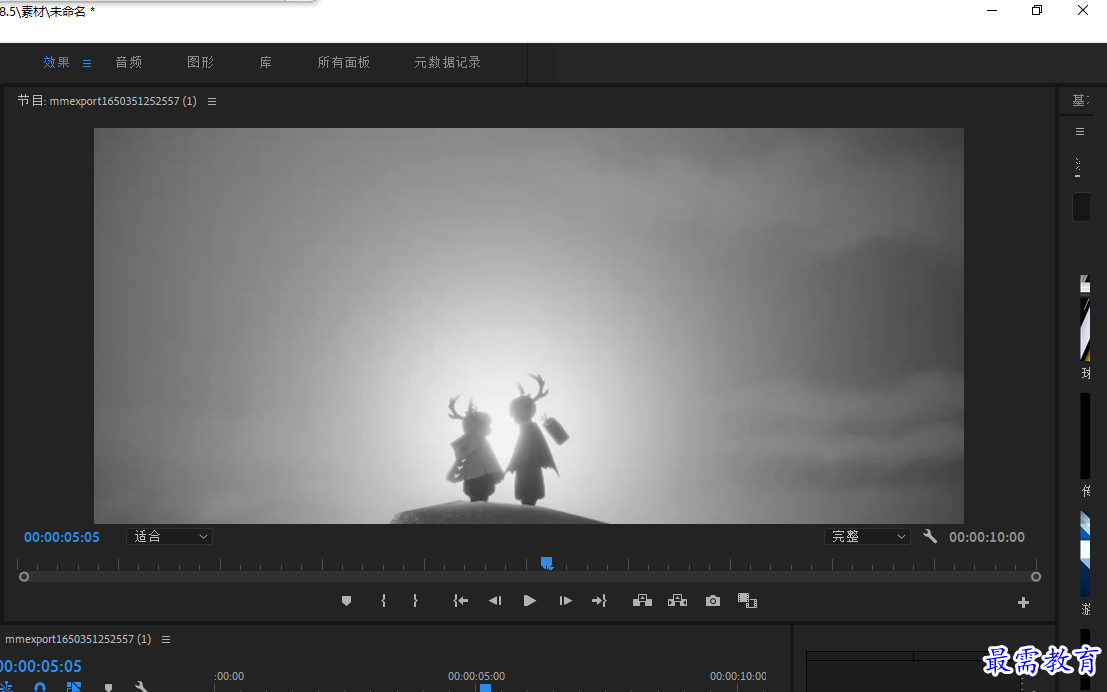Restore down the Premiere window
1107x692 pixels.
pos(1037,11)
